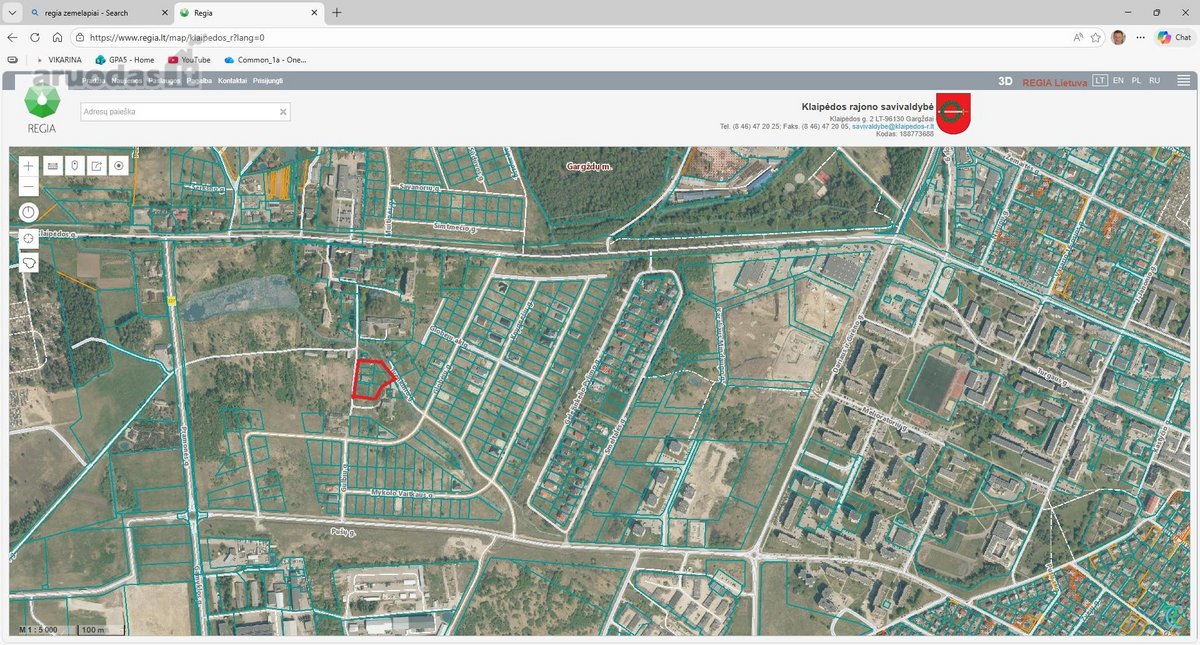Click the savivaldybe@klaipedos-r.lt email link

coord(893,127)
